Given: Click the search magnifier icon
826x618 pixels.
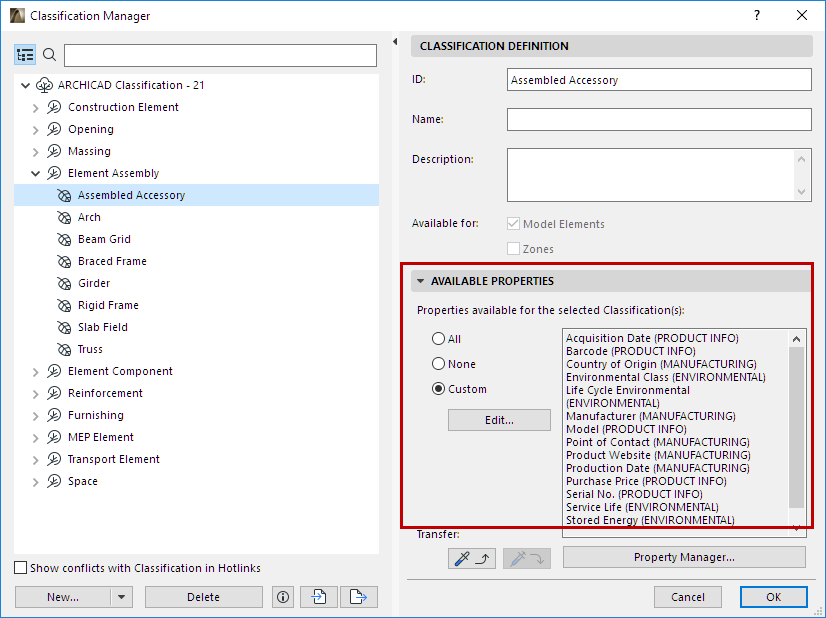Looking at the screenshot, I should point(49,55).
